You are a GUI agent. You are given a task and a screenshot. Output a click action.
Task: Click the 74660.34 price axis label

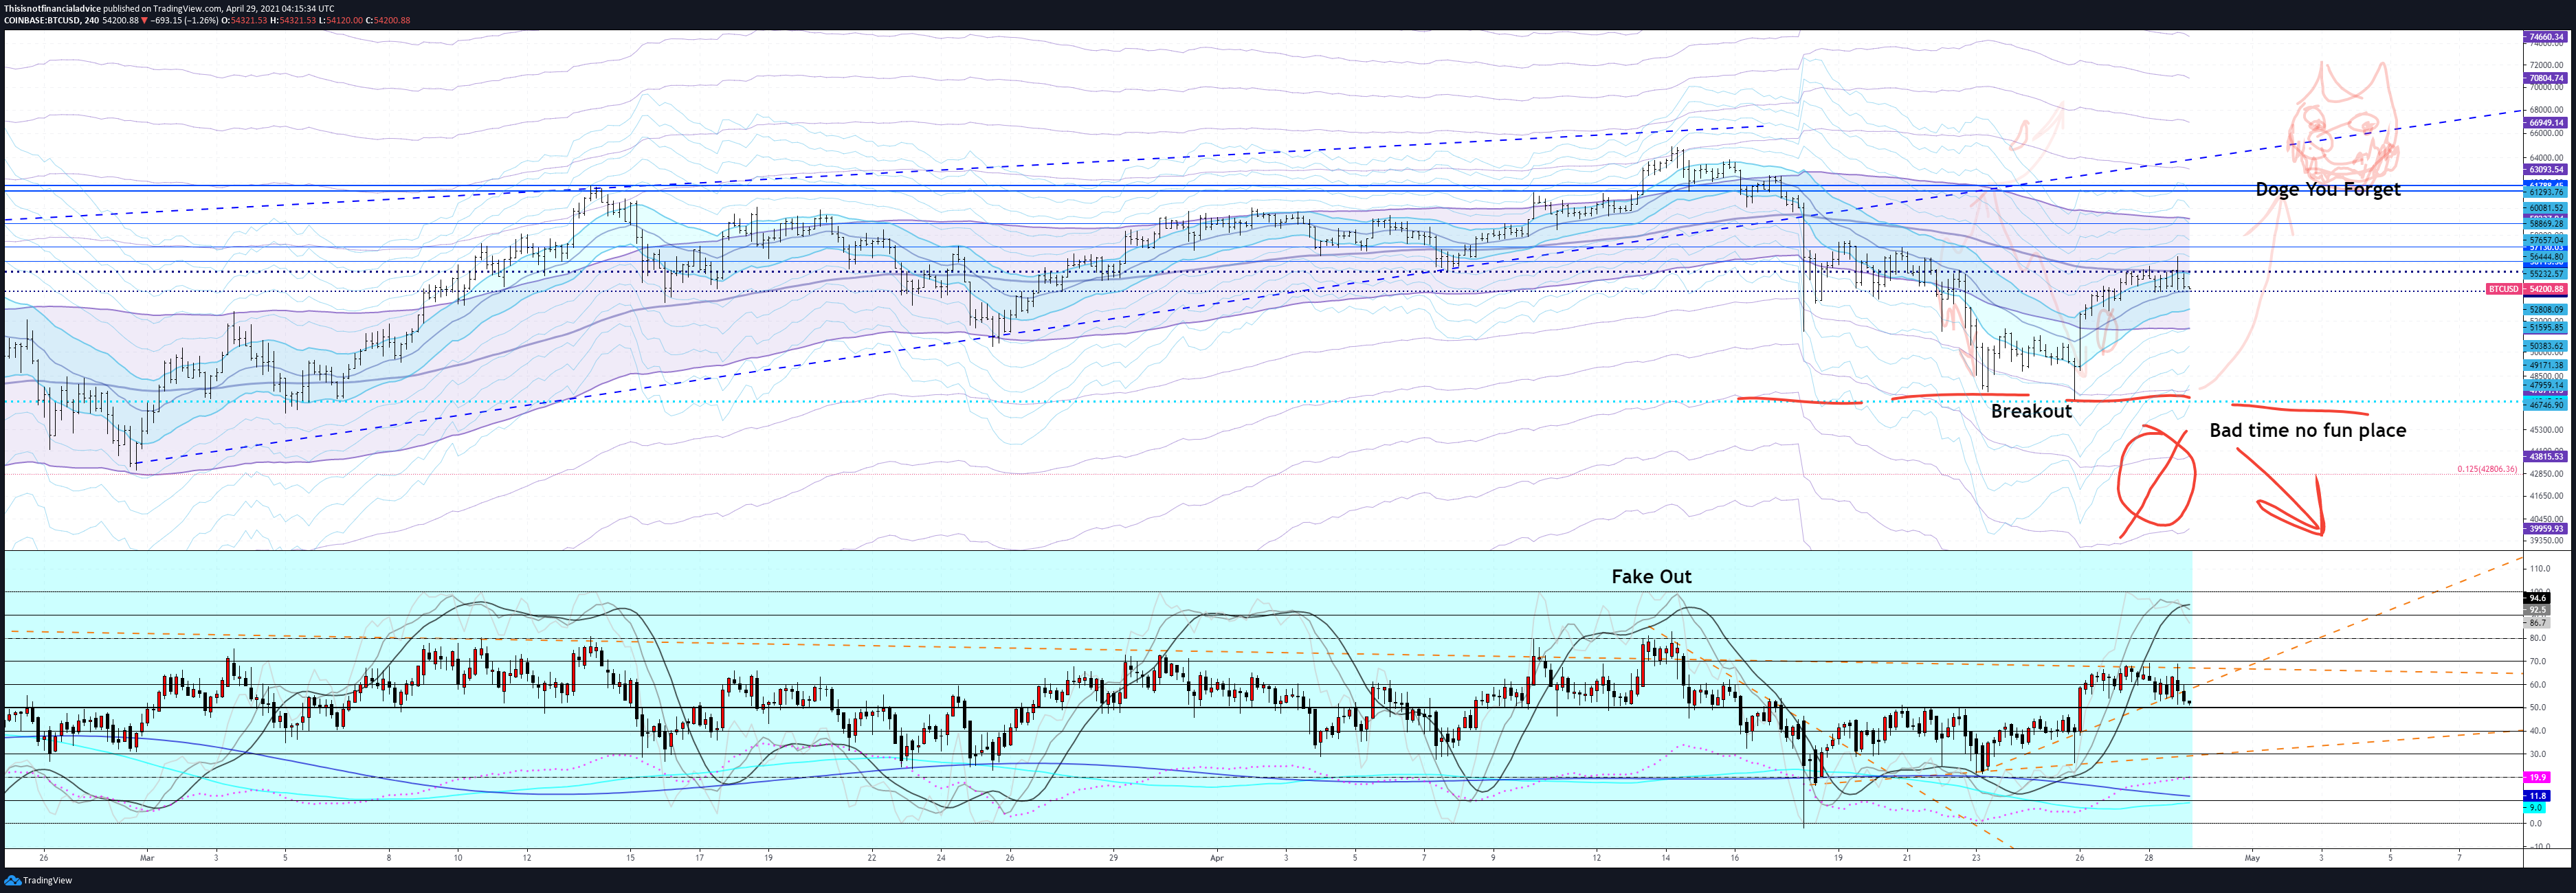(2545, 37)
